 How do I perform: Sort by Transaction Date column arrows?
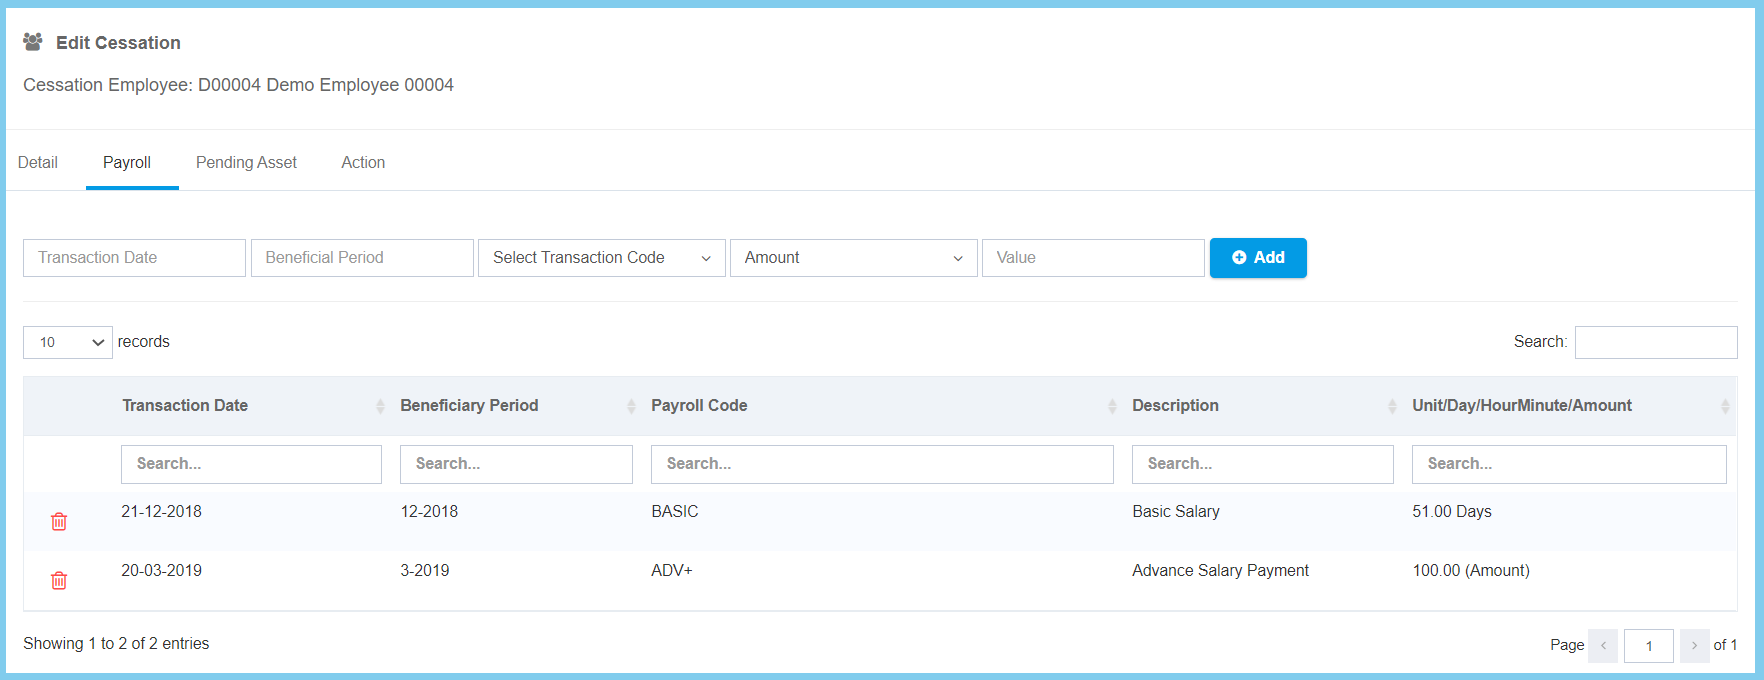pyautogui.click(x=380, y=406)
